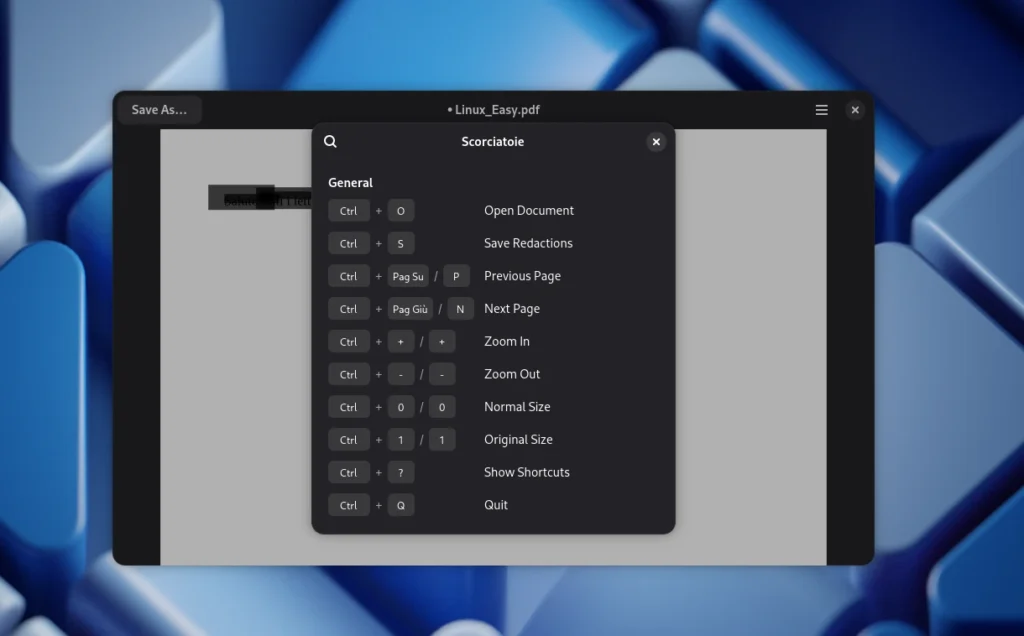Click the Q key for Quit
This screenshot has width=1024, height=636.
pos(401,506)
